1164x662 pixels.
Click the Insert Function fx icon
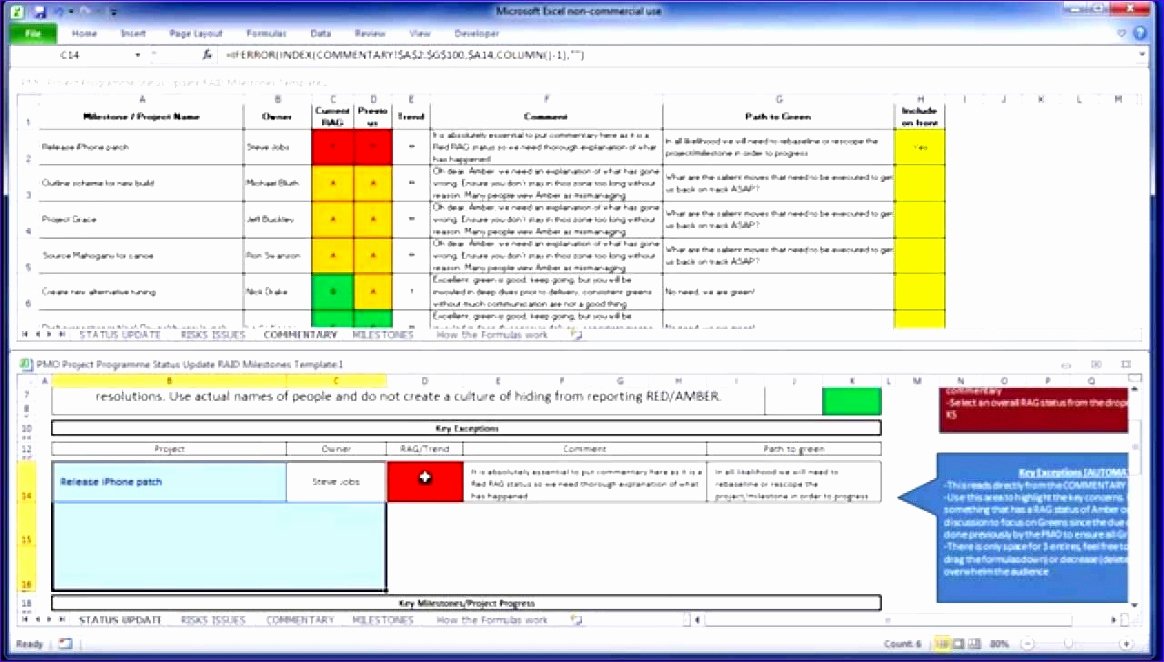[207, 55]
